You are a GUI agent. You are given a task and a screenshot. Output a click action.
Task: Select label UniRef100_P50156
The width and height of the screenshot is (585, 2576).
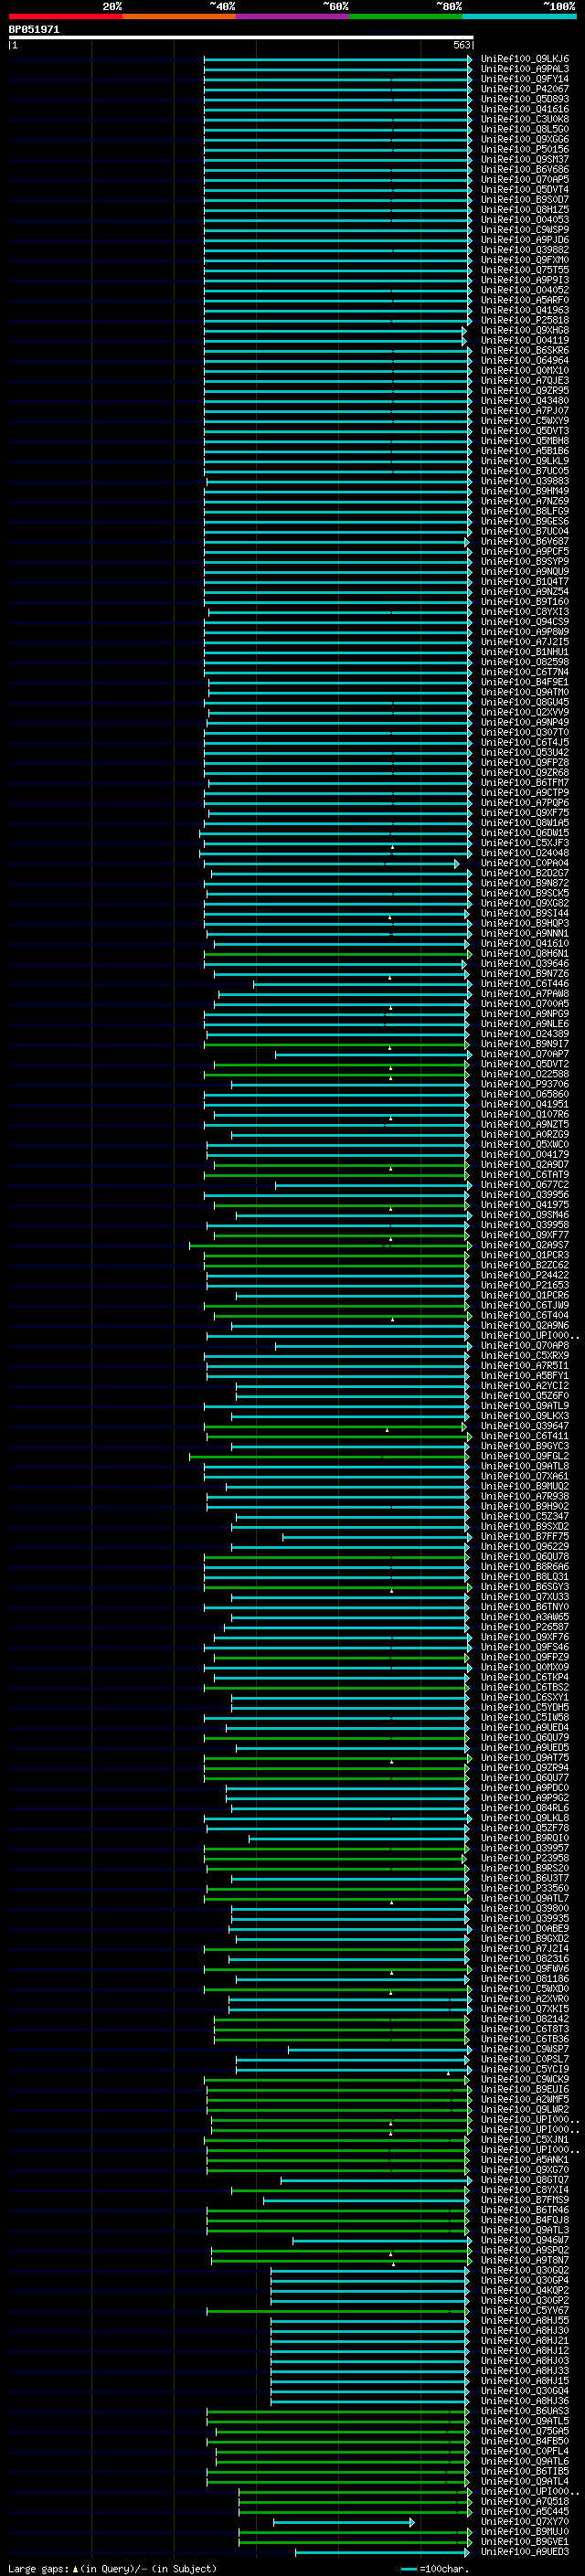tap(525, 149)
